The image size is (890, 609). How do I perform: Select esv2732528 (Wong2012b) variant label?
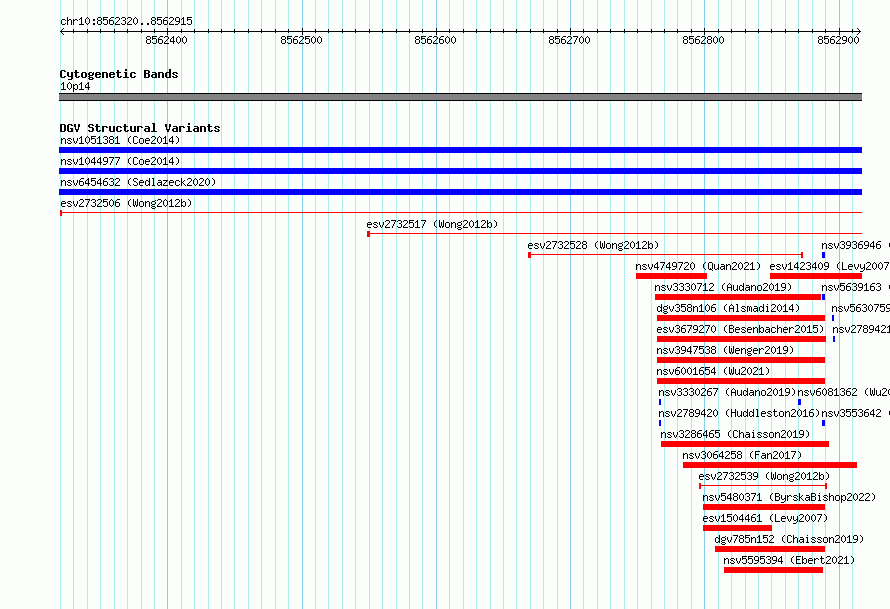pos(593,245)
